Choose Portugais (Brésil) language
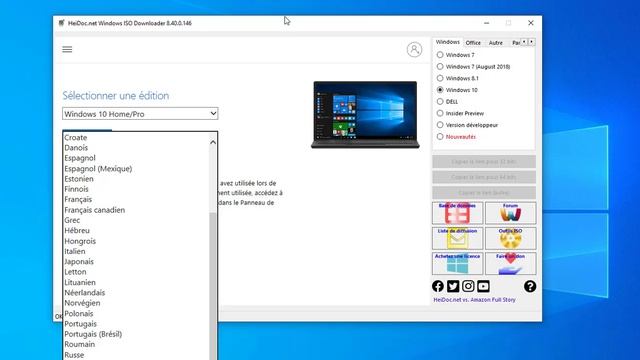Image resolution: width=640 pixels, height=360 pixels. click(136, 334)
